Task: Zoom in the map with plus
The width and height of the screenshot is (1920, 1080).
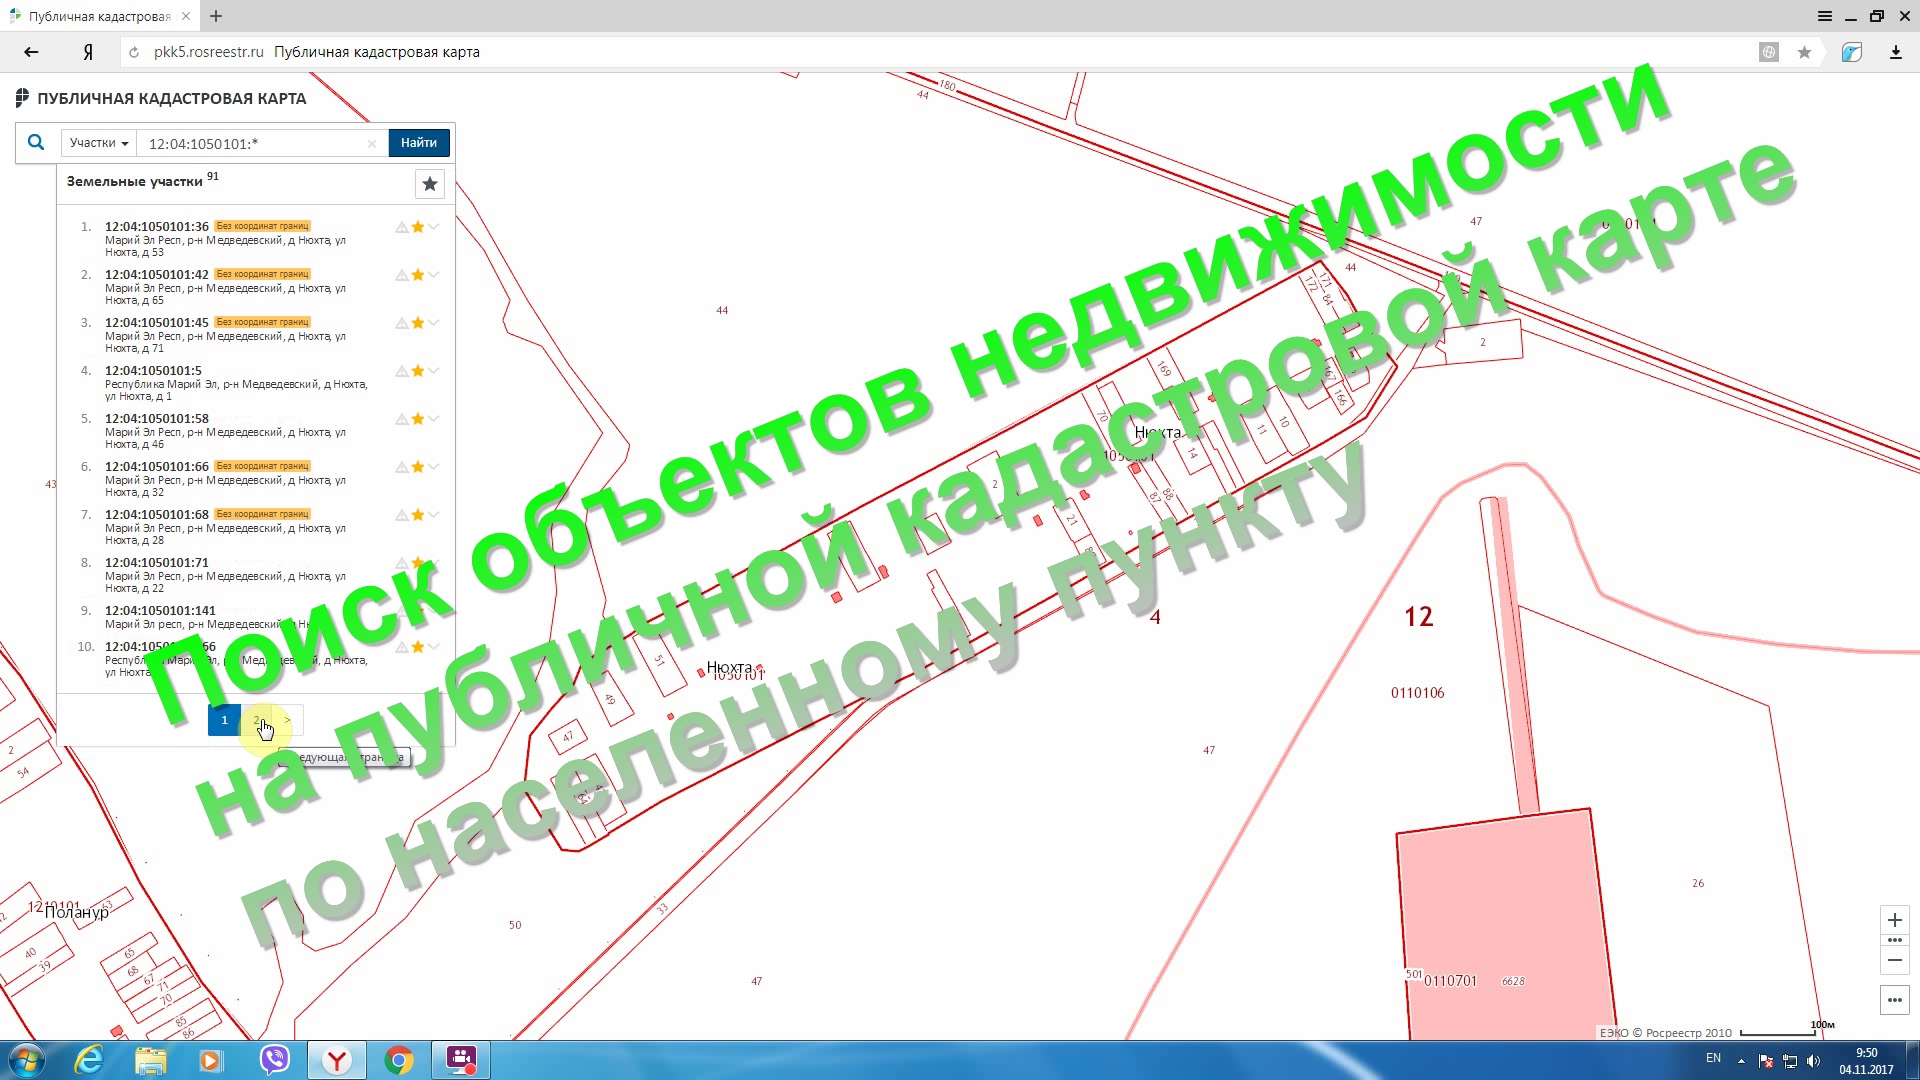Action: point(1895,920)
